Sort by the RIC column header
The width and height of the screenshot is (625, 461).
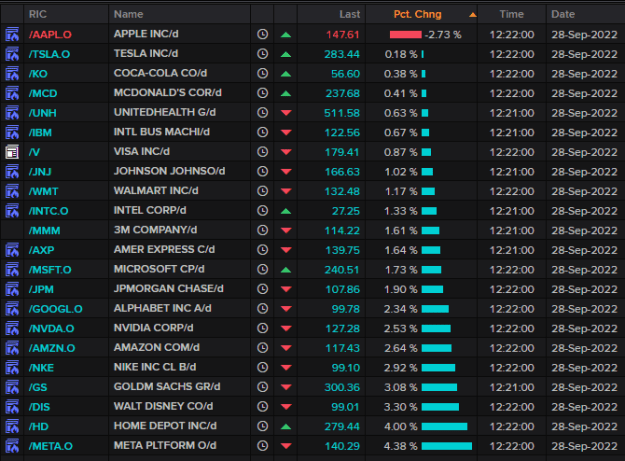click(37, 14)
